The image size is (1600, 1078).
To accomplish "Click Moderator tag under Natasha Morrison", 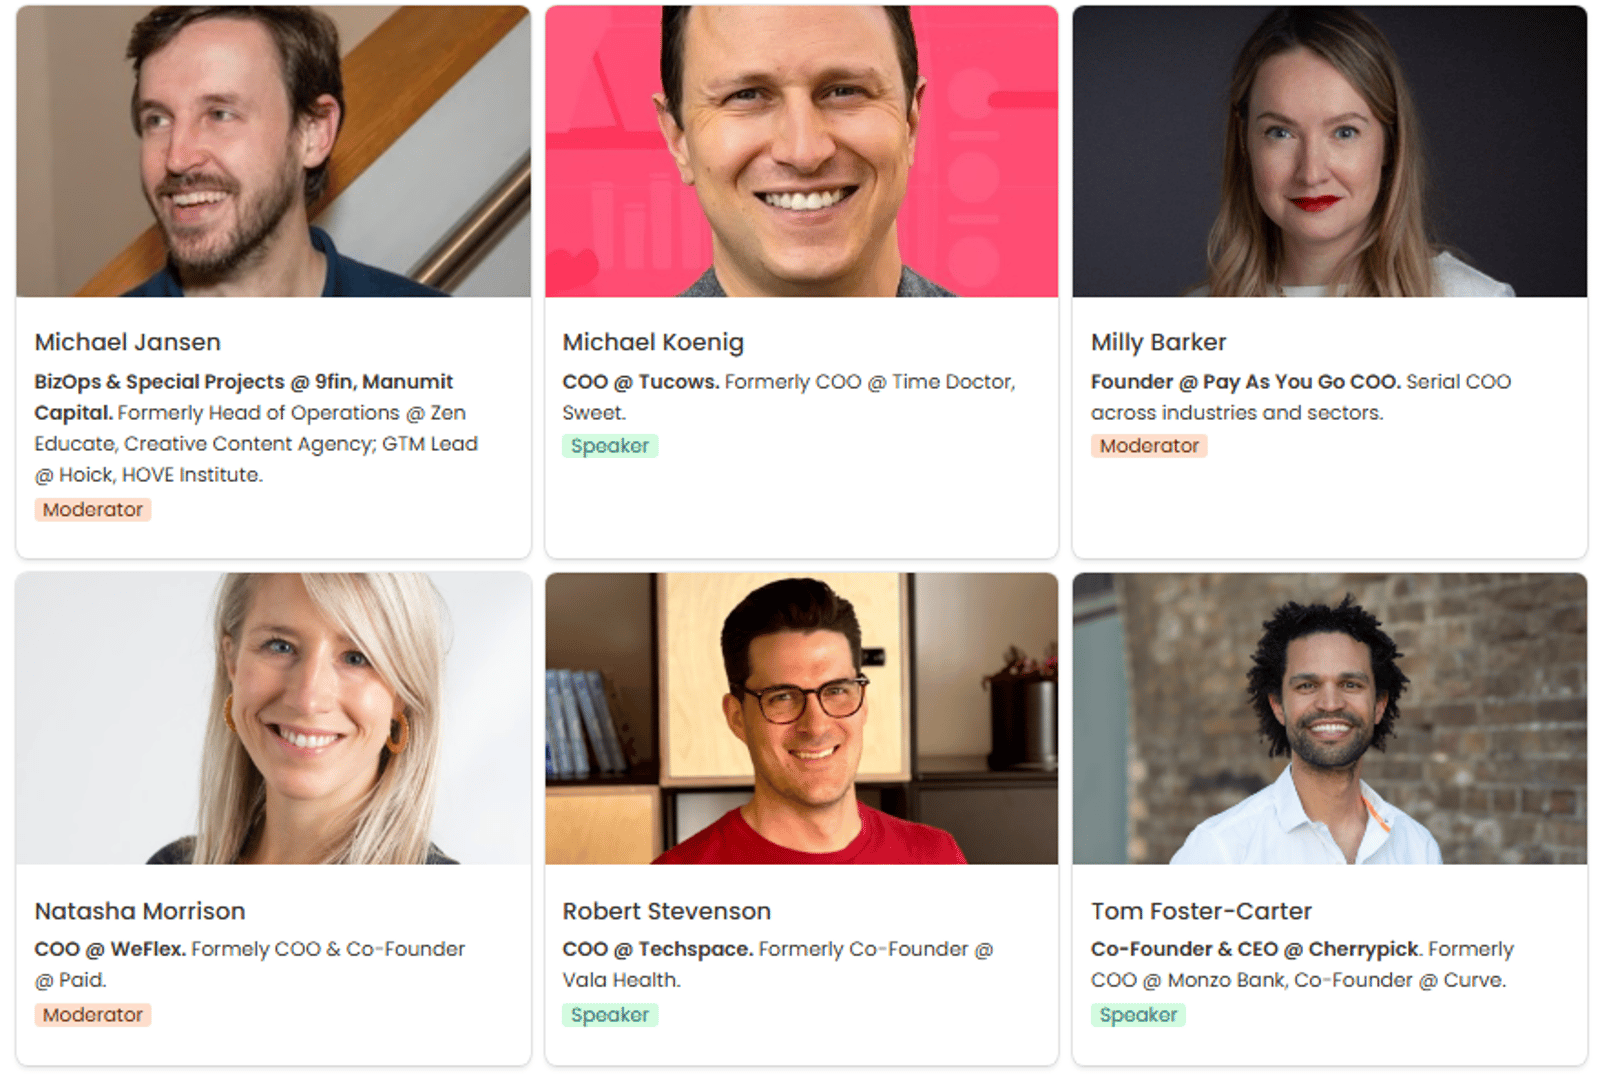I will [93, 1015].
